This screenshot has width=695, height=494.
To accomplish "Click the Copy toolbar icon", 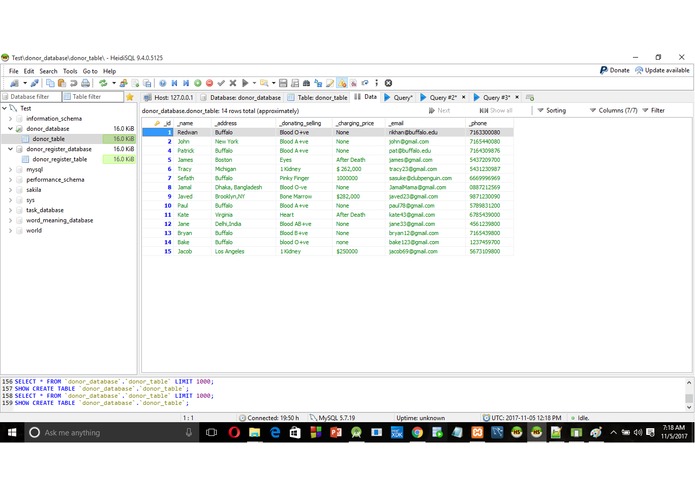I will [x=50, y=83].
